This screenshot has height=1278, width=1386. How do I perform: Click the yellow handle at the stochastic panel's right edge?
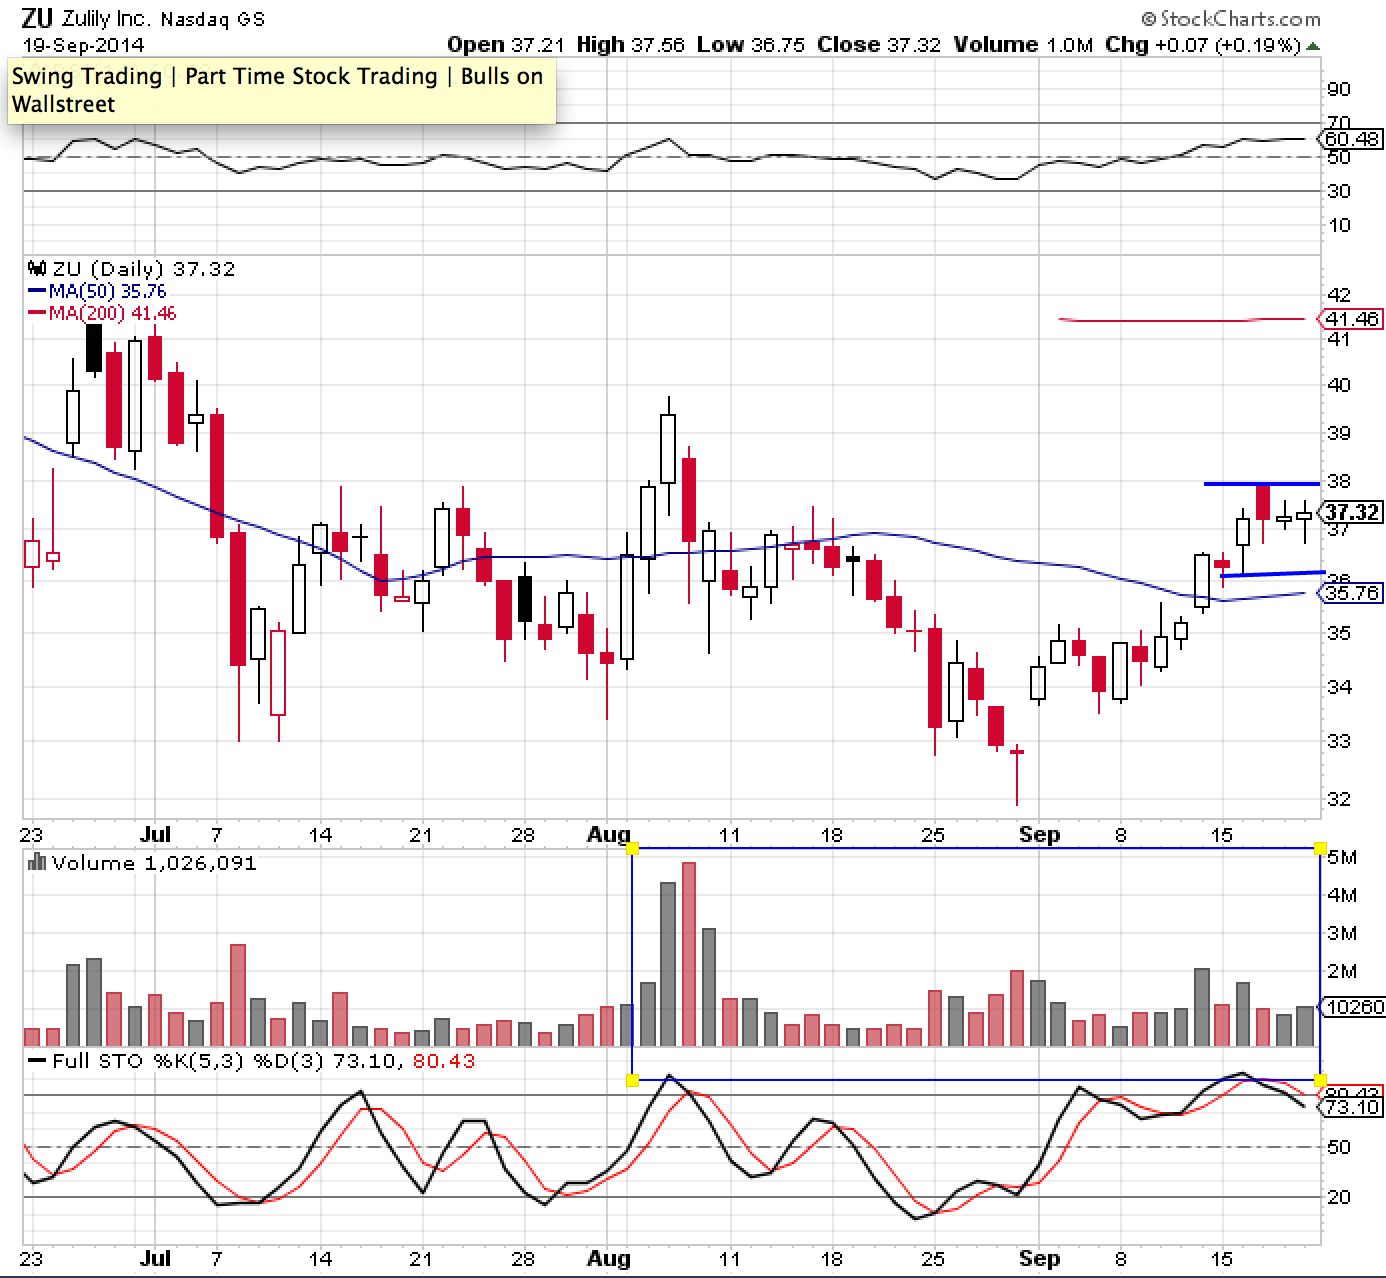[x=1320, y=1080]
